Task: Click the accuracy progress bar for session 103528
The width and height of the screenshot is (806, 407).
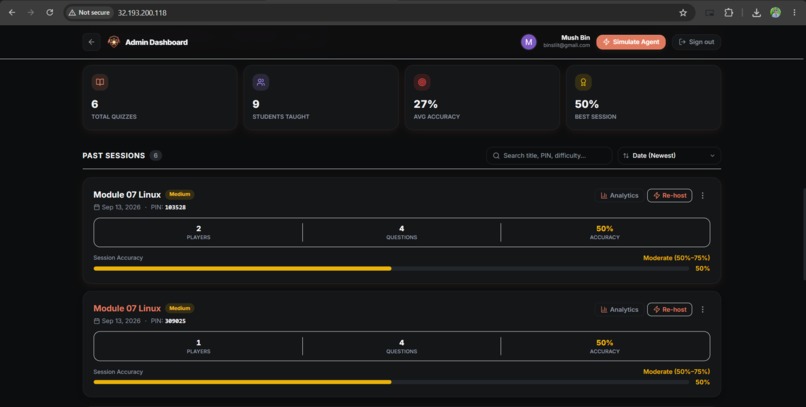Action: (391, 268)
